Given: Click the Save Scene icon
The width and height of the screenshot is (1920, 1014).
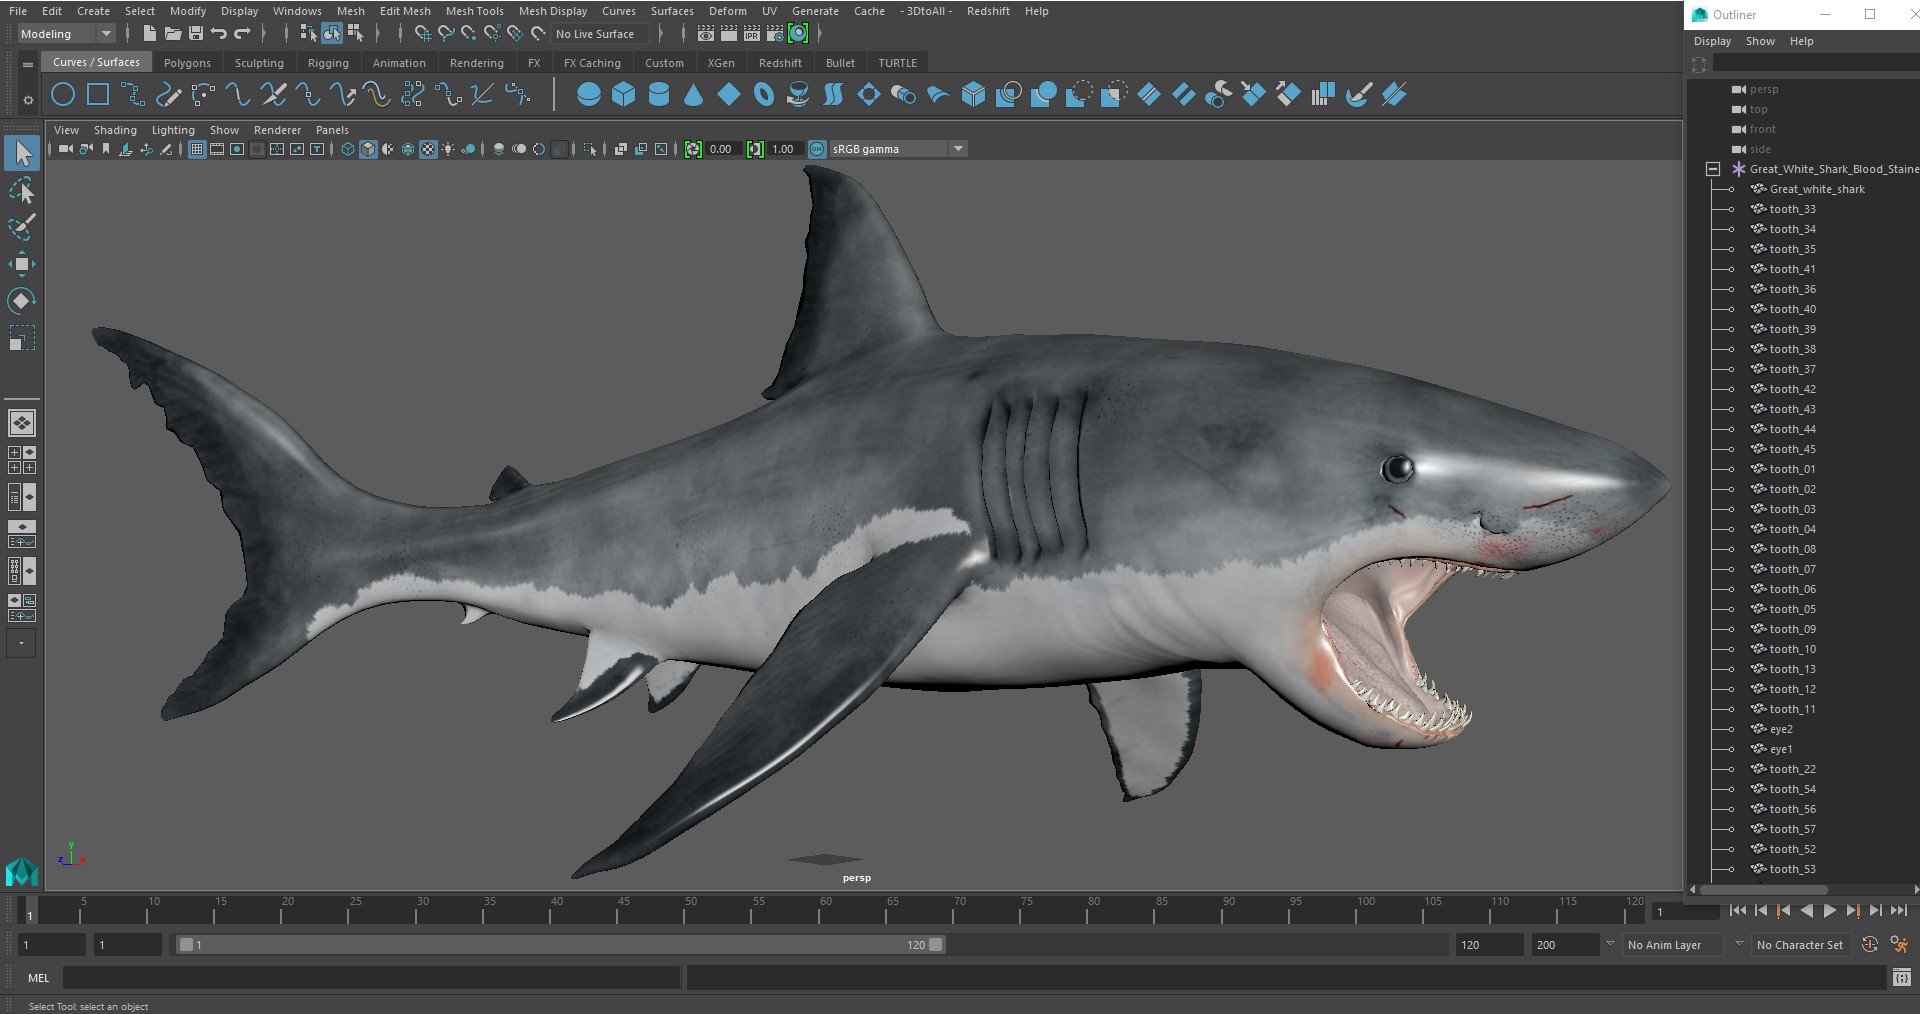Looking at the screenshot, I should pyautogui.click(x=196, y=34).
